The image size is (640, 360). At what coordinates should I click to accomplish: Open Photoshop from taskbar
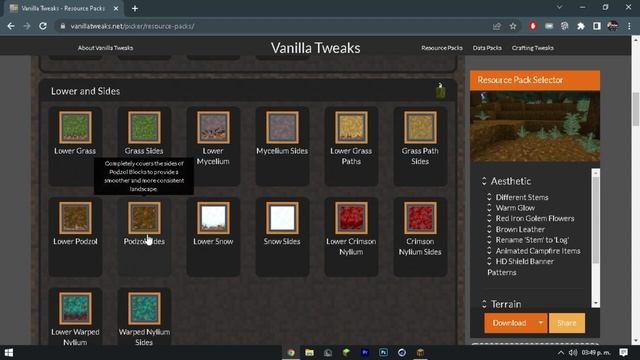383,353
